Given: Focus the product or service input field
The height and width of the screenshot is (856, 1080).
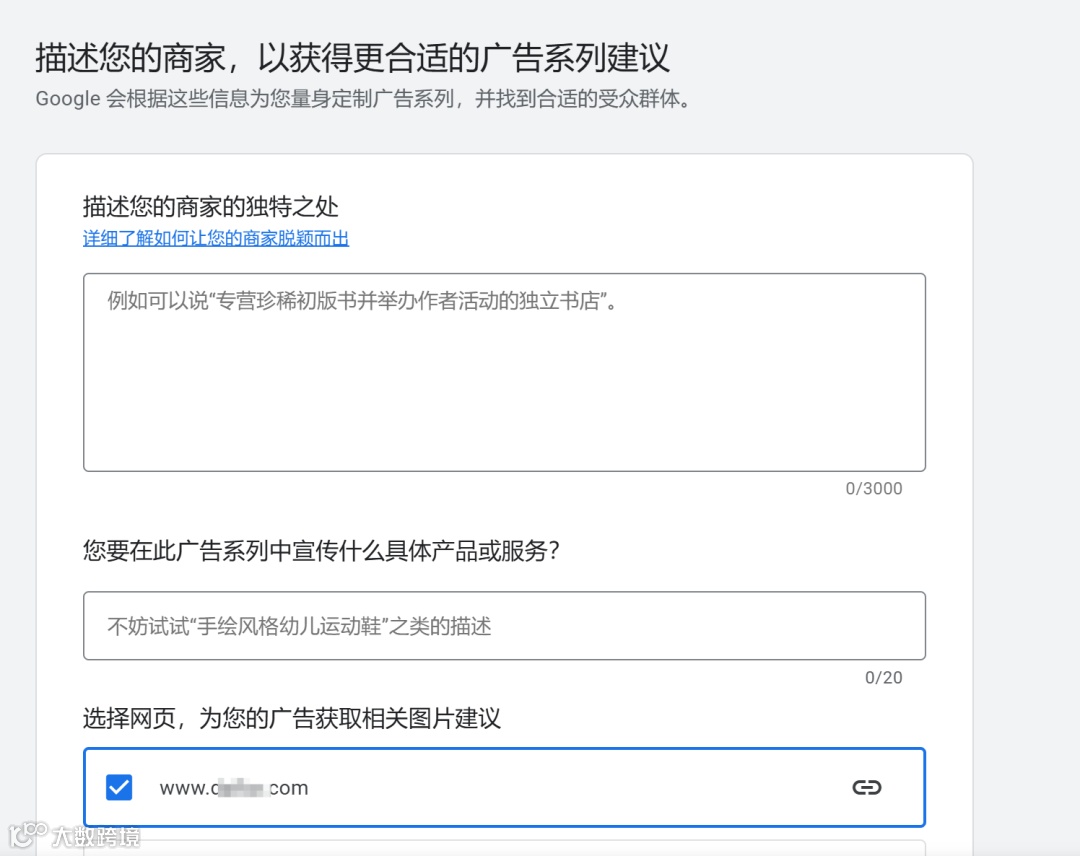Looking at the screenshot, I should pos(504,625).
